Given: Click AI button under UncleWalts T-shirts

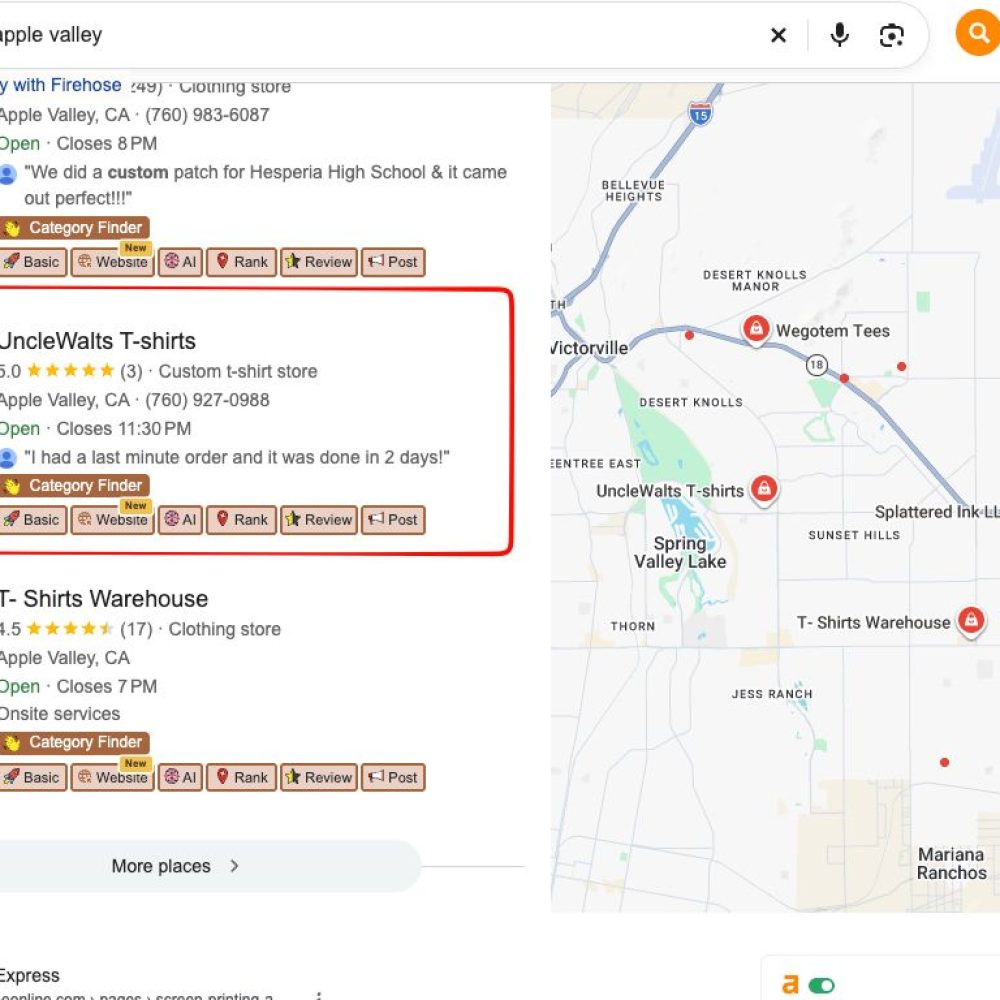Looking at the screenshot, I should pos(180,520).
